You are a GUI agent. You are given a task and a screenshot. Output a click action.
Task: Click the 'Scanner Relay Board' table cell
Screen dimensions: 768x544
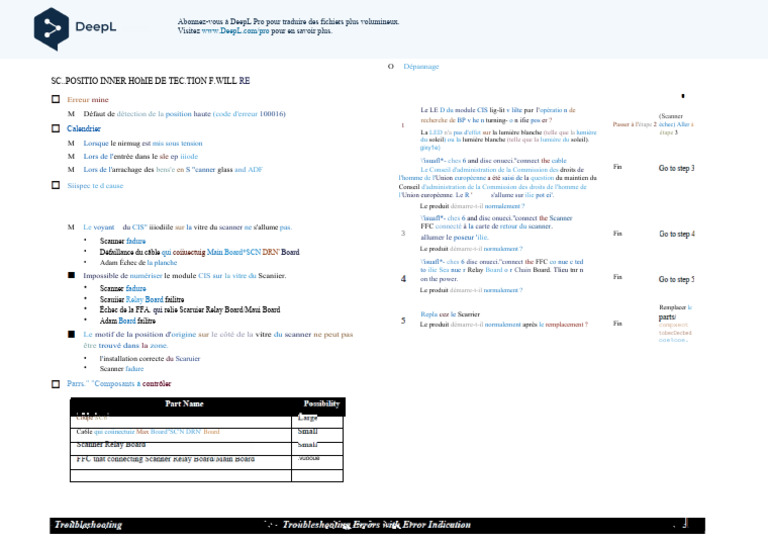point(181,447)
